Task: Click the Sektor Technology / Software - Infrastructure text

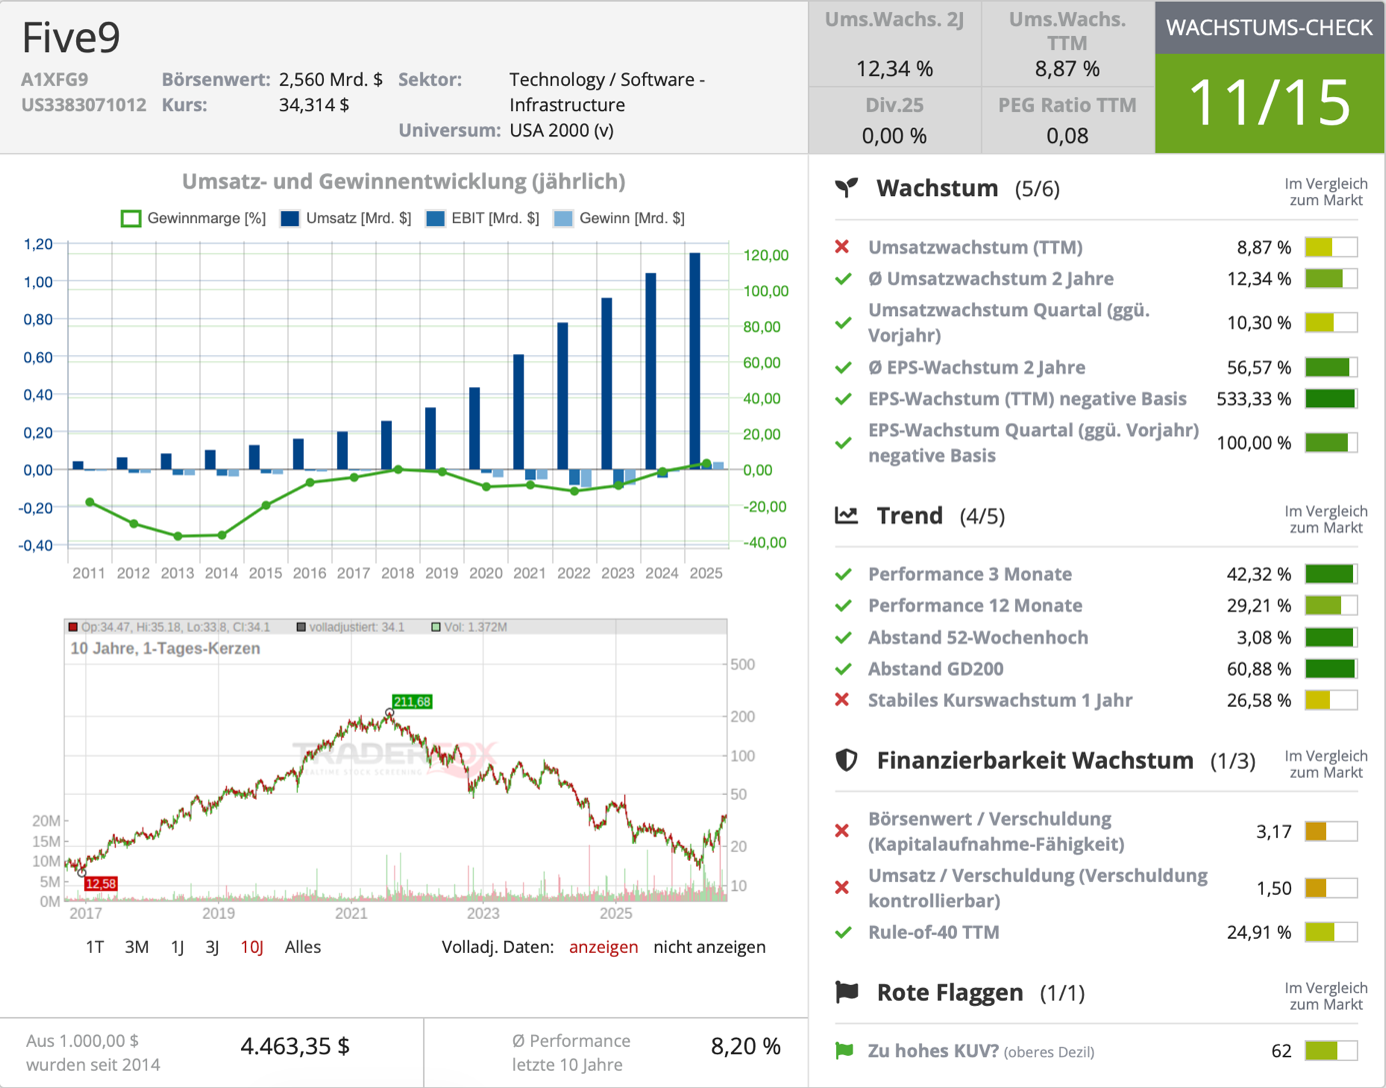Action: (x=607, y=92)
